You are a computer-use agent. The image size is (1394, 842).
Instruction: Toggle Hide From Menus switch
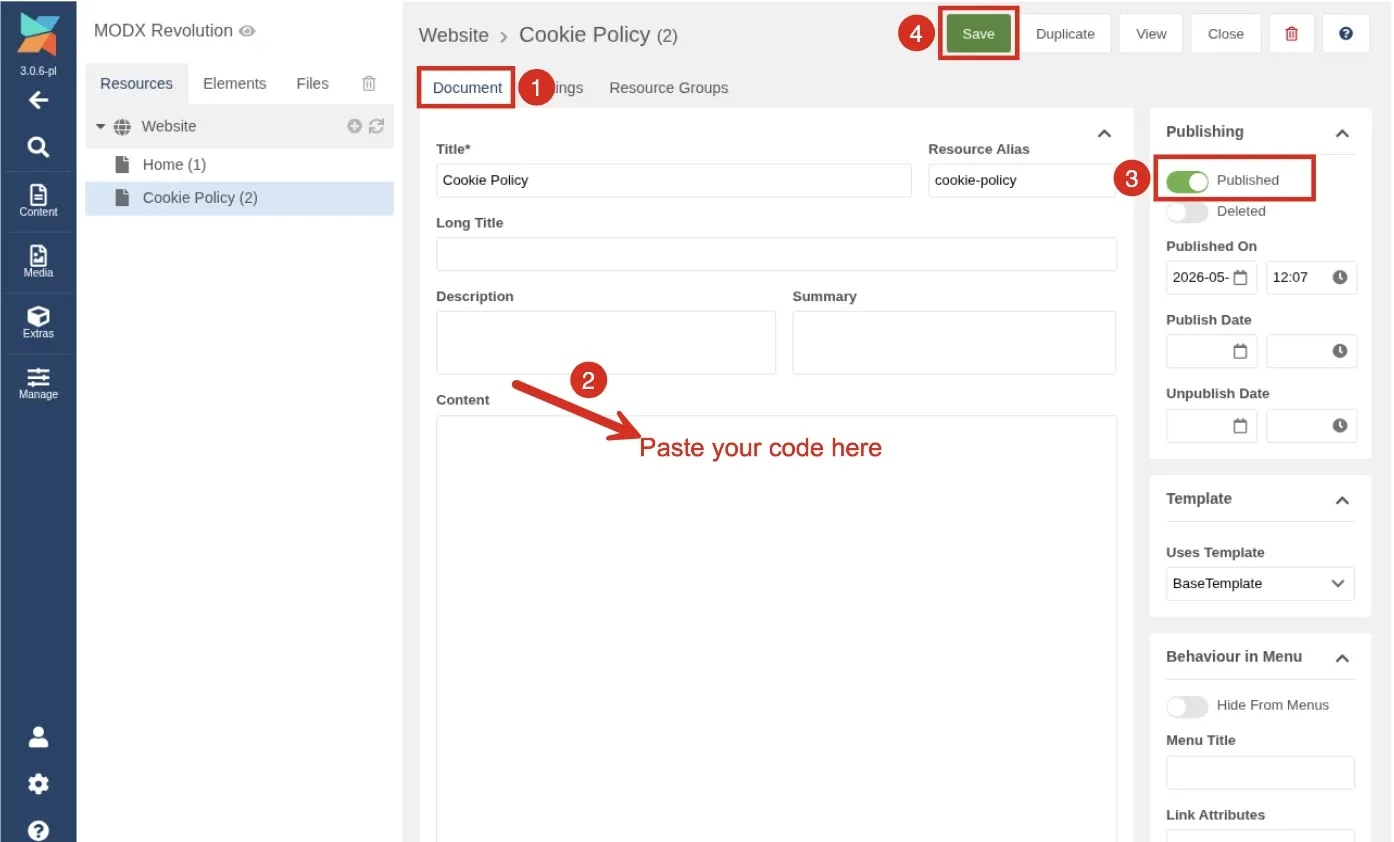1187,706
